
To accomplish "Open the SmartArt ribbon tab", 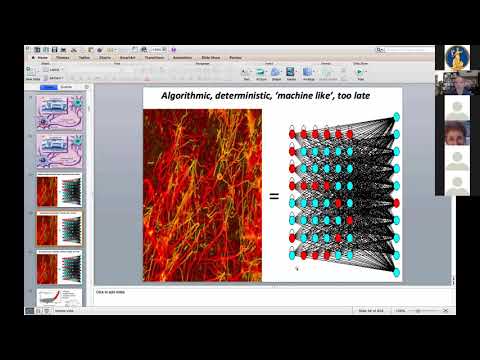I will [x=128, y=58].
